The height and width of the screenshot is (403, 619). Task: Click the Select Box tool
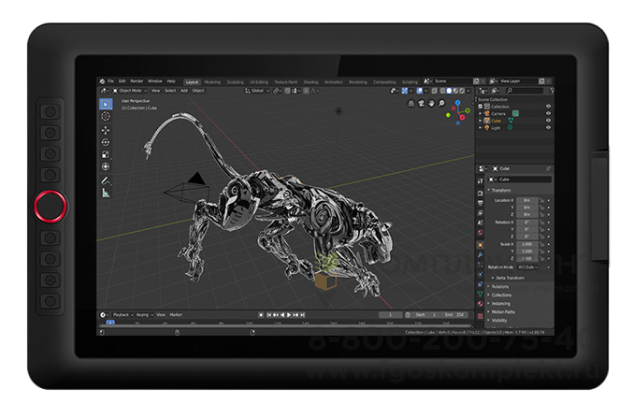[106, 103]
